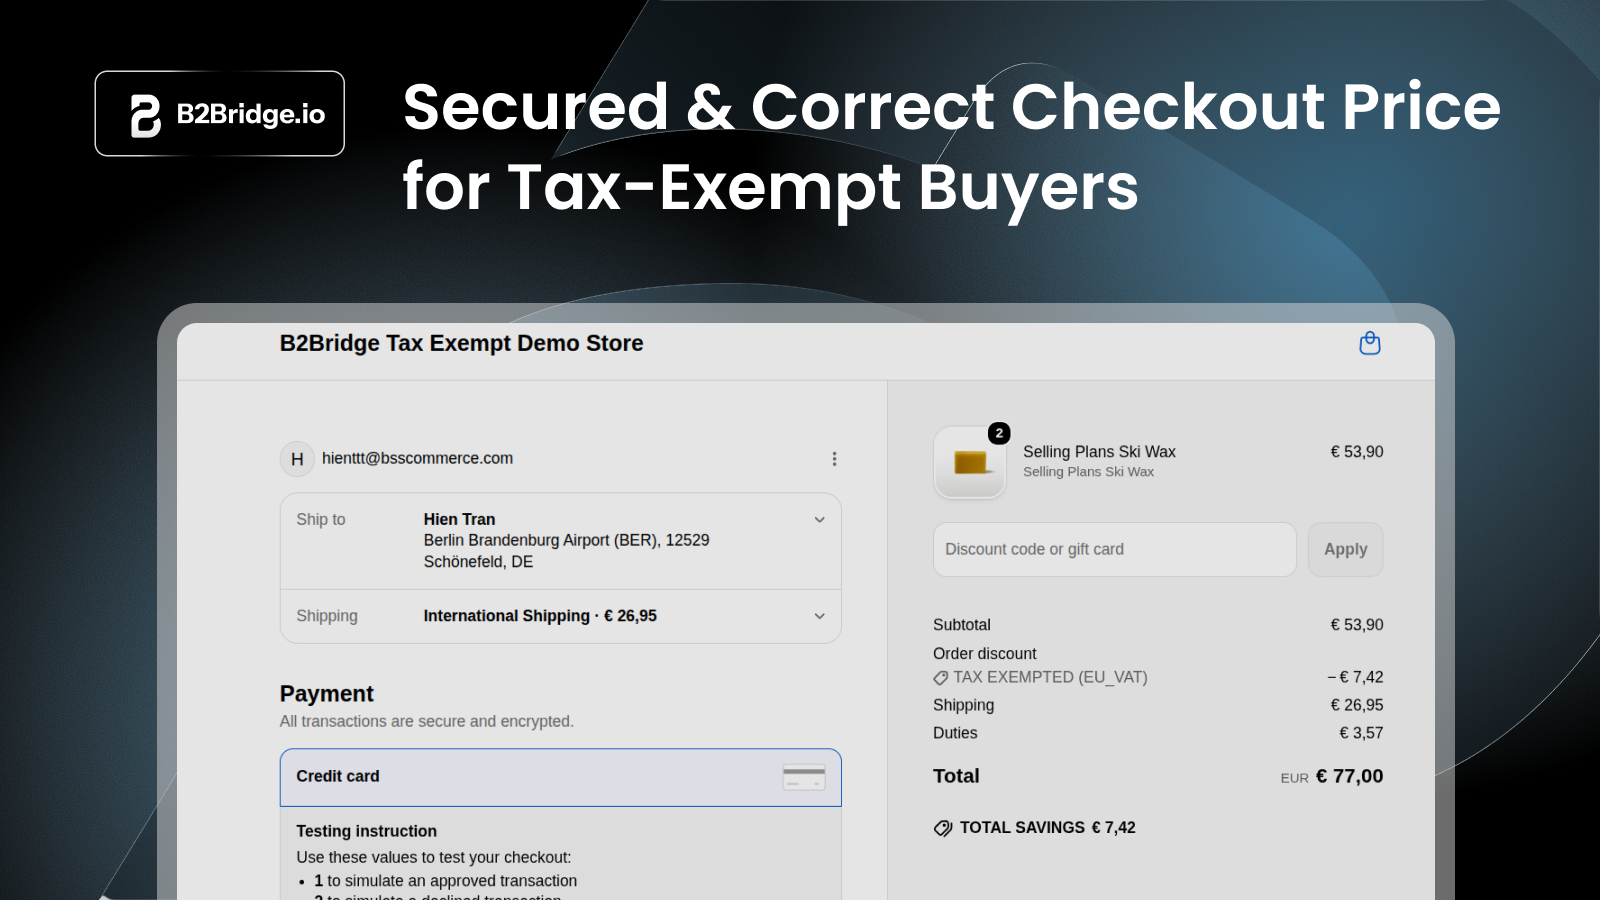1600x900 pixels.
Task: Click the B2Bridge Tax Exempt Demo Store title
Action: click(461, 343)
